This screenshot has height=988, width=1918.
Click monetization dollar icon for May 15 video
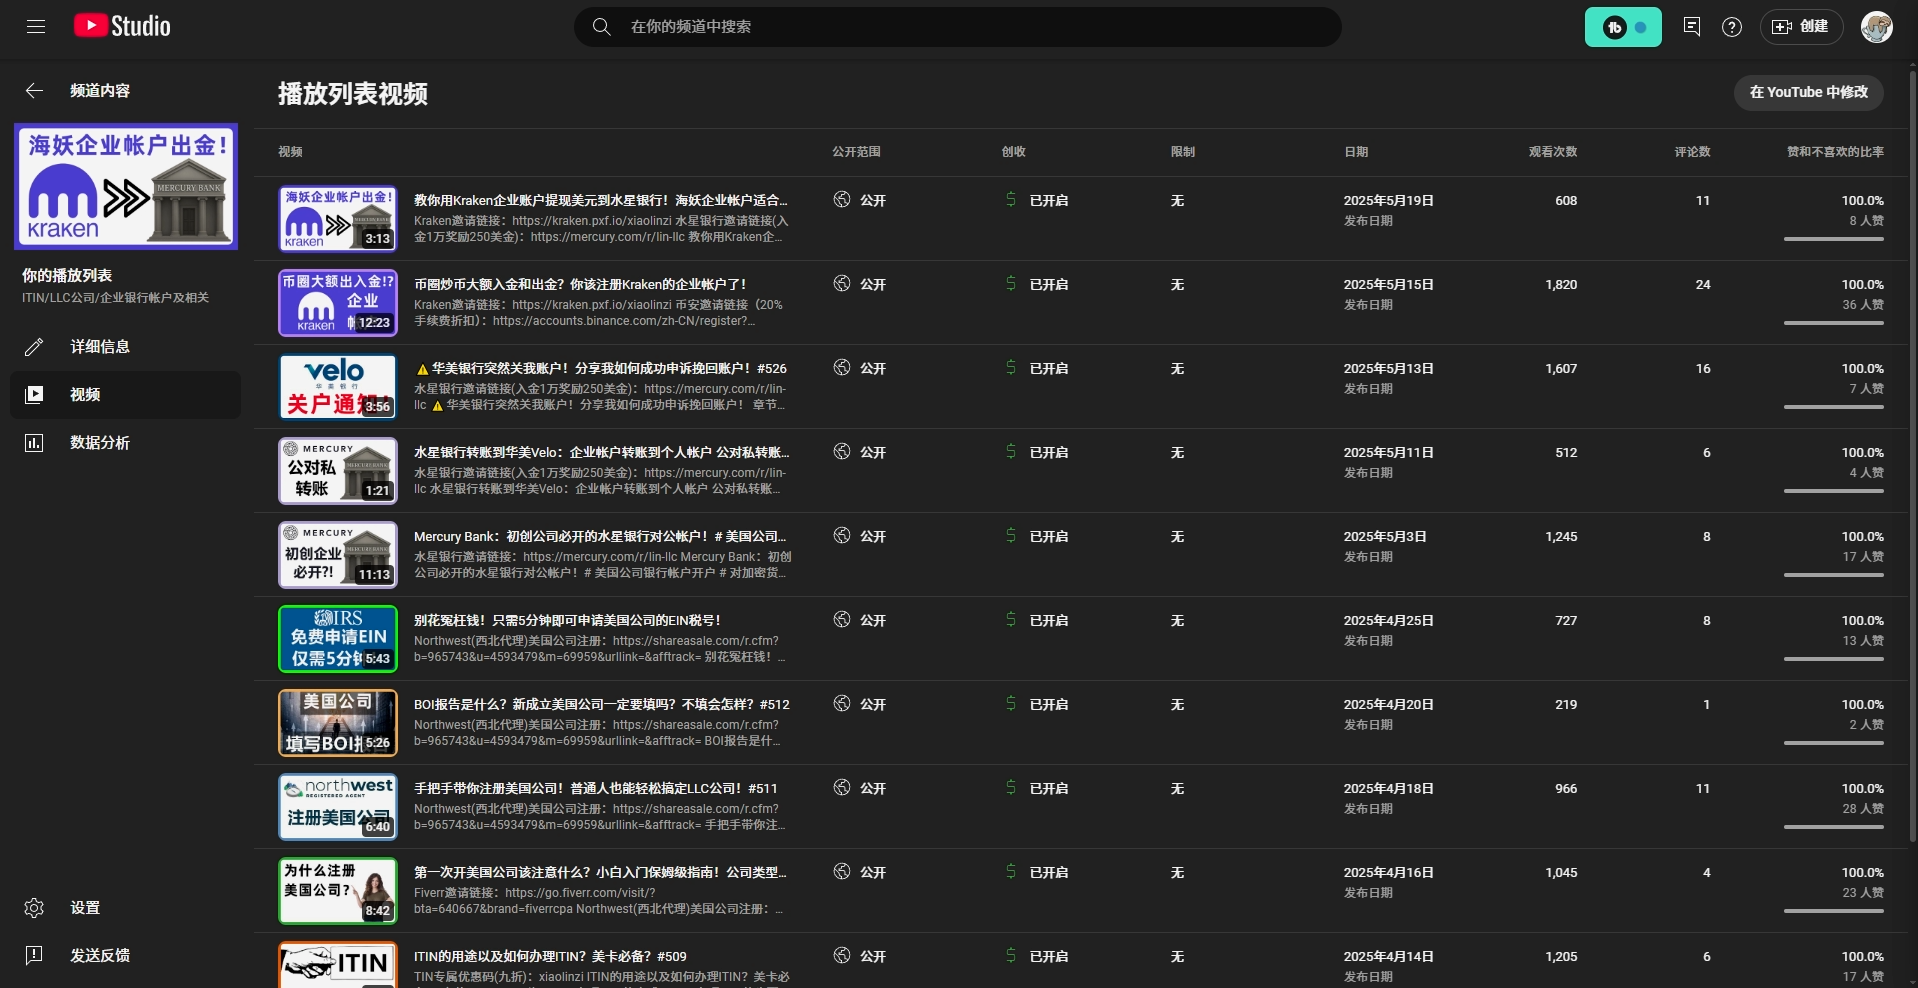[1011, 284]
